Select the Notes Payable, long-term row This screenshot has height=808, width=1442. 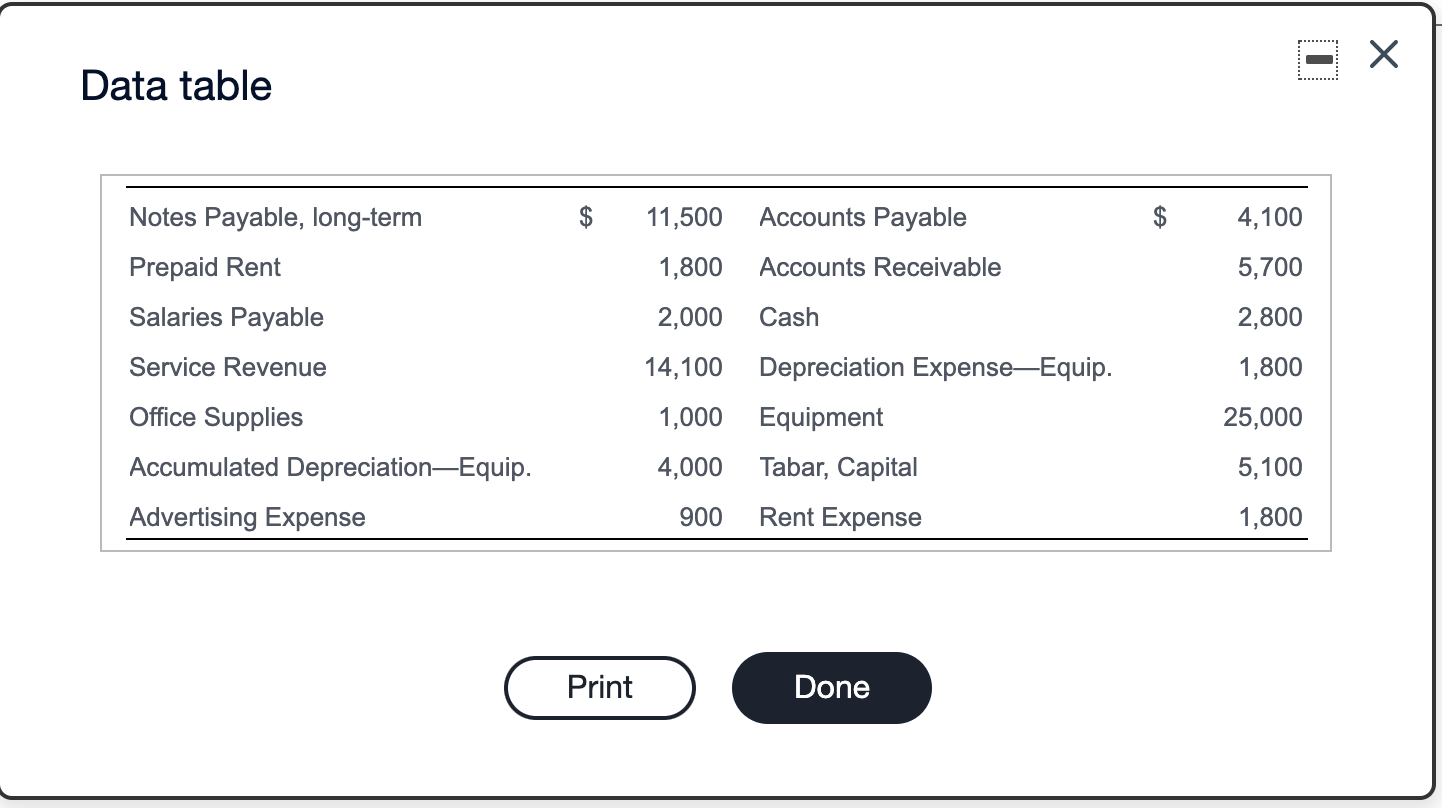point(275,217)
